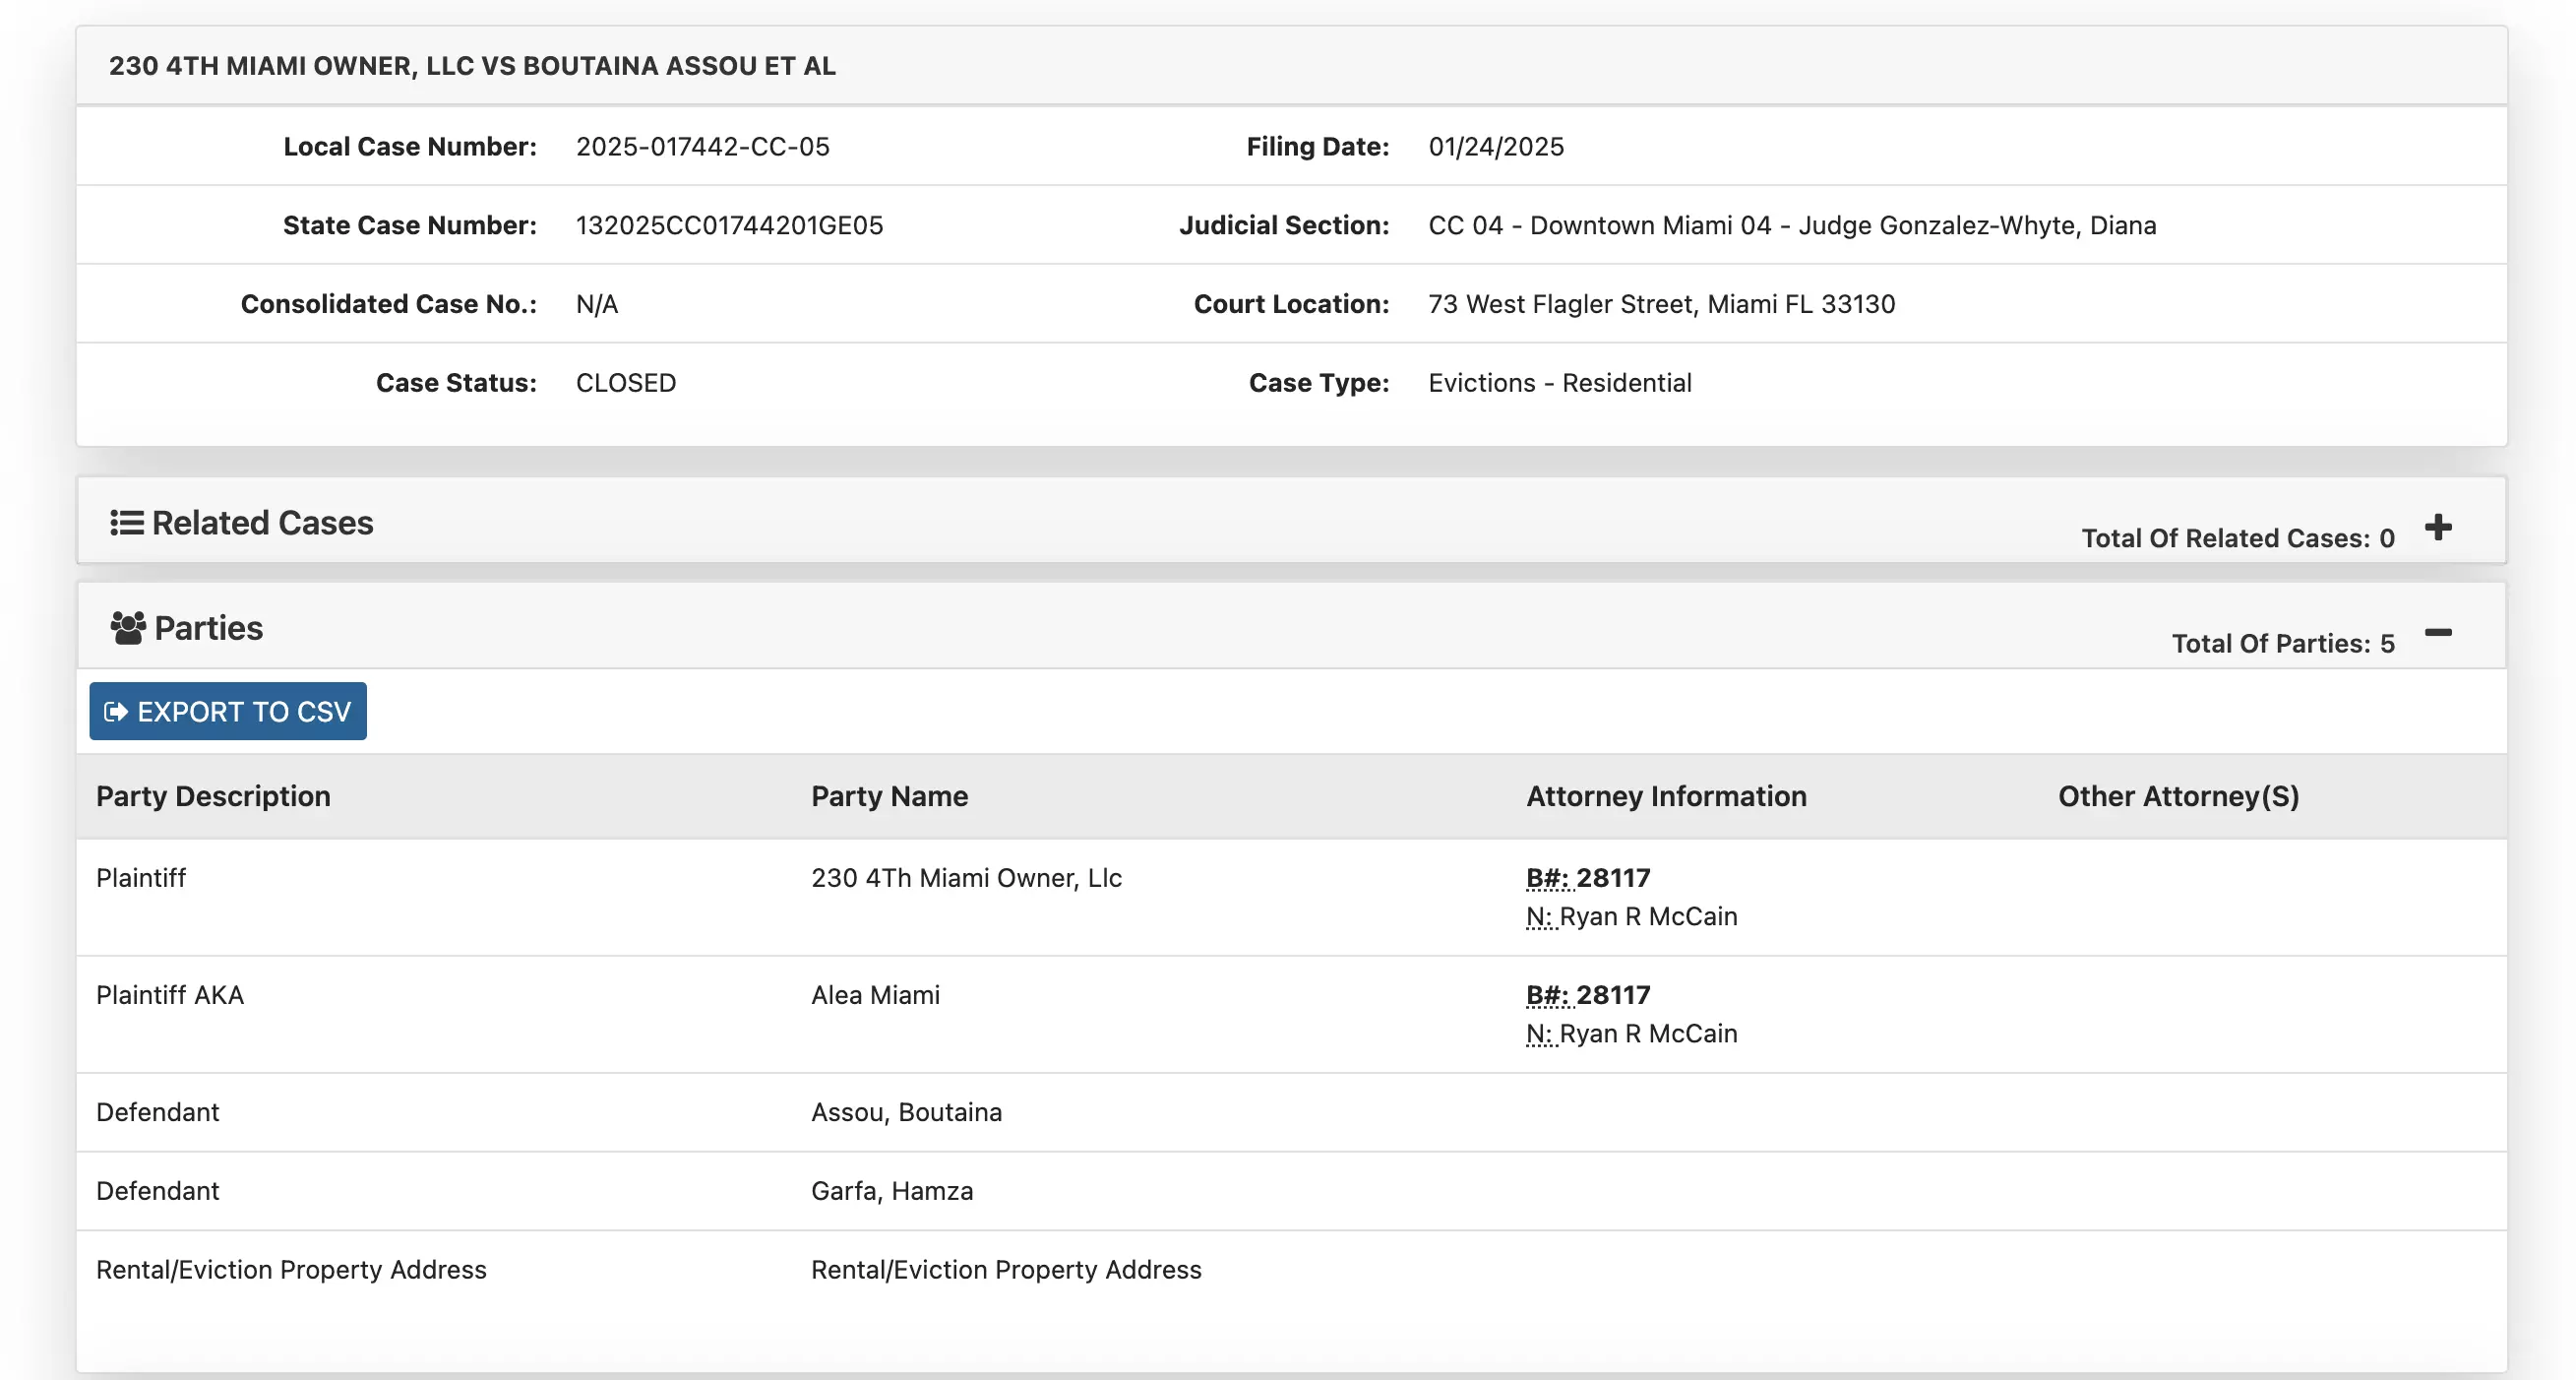This screenshot has width=2576, height=1380.
Task: Click the Filing Date label
Action: coord(1318,147)
